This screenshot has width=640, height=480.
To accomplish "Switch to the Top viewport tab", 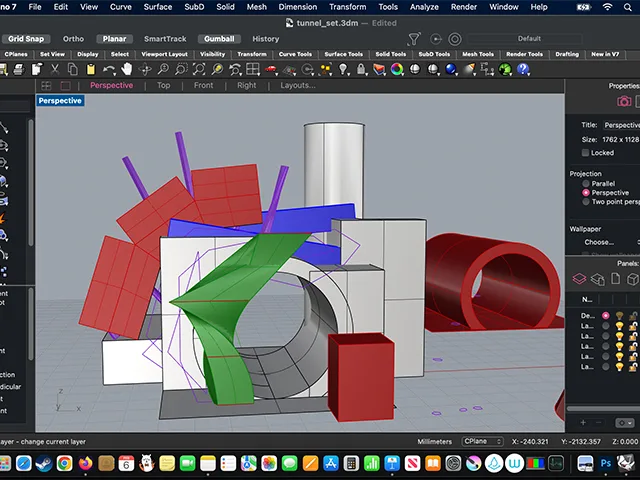I will pos(163,85).
